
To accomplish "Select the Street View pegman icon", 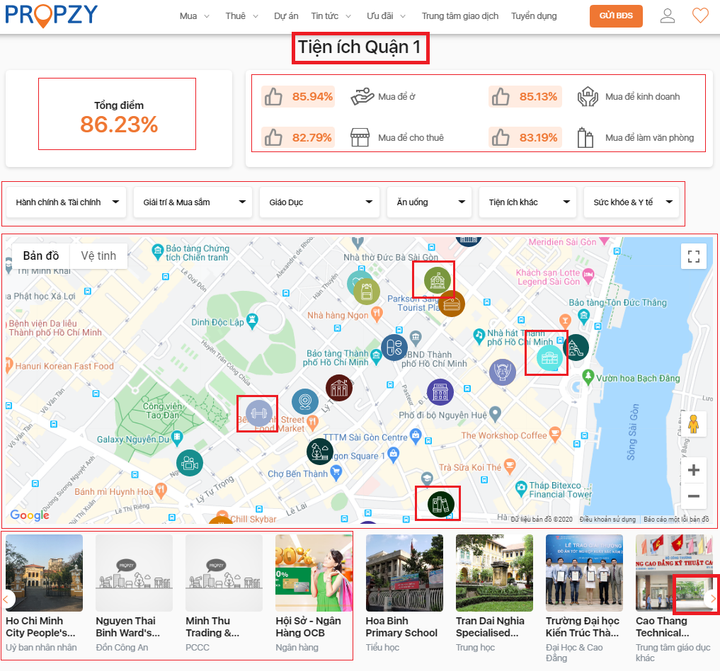I will click(693, 424).
